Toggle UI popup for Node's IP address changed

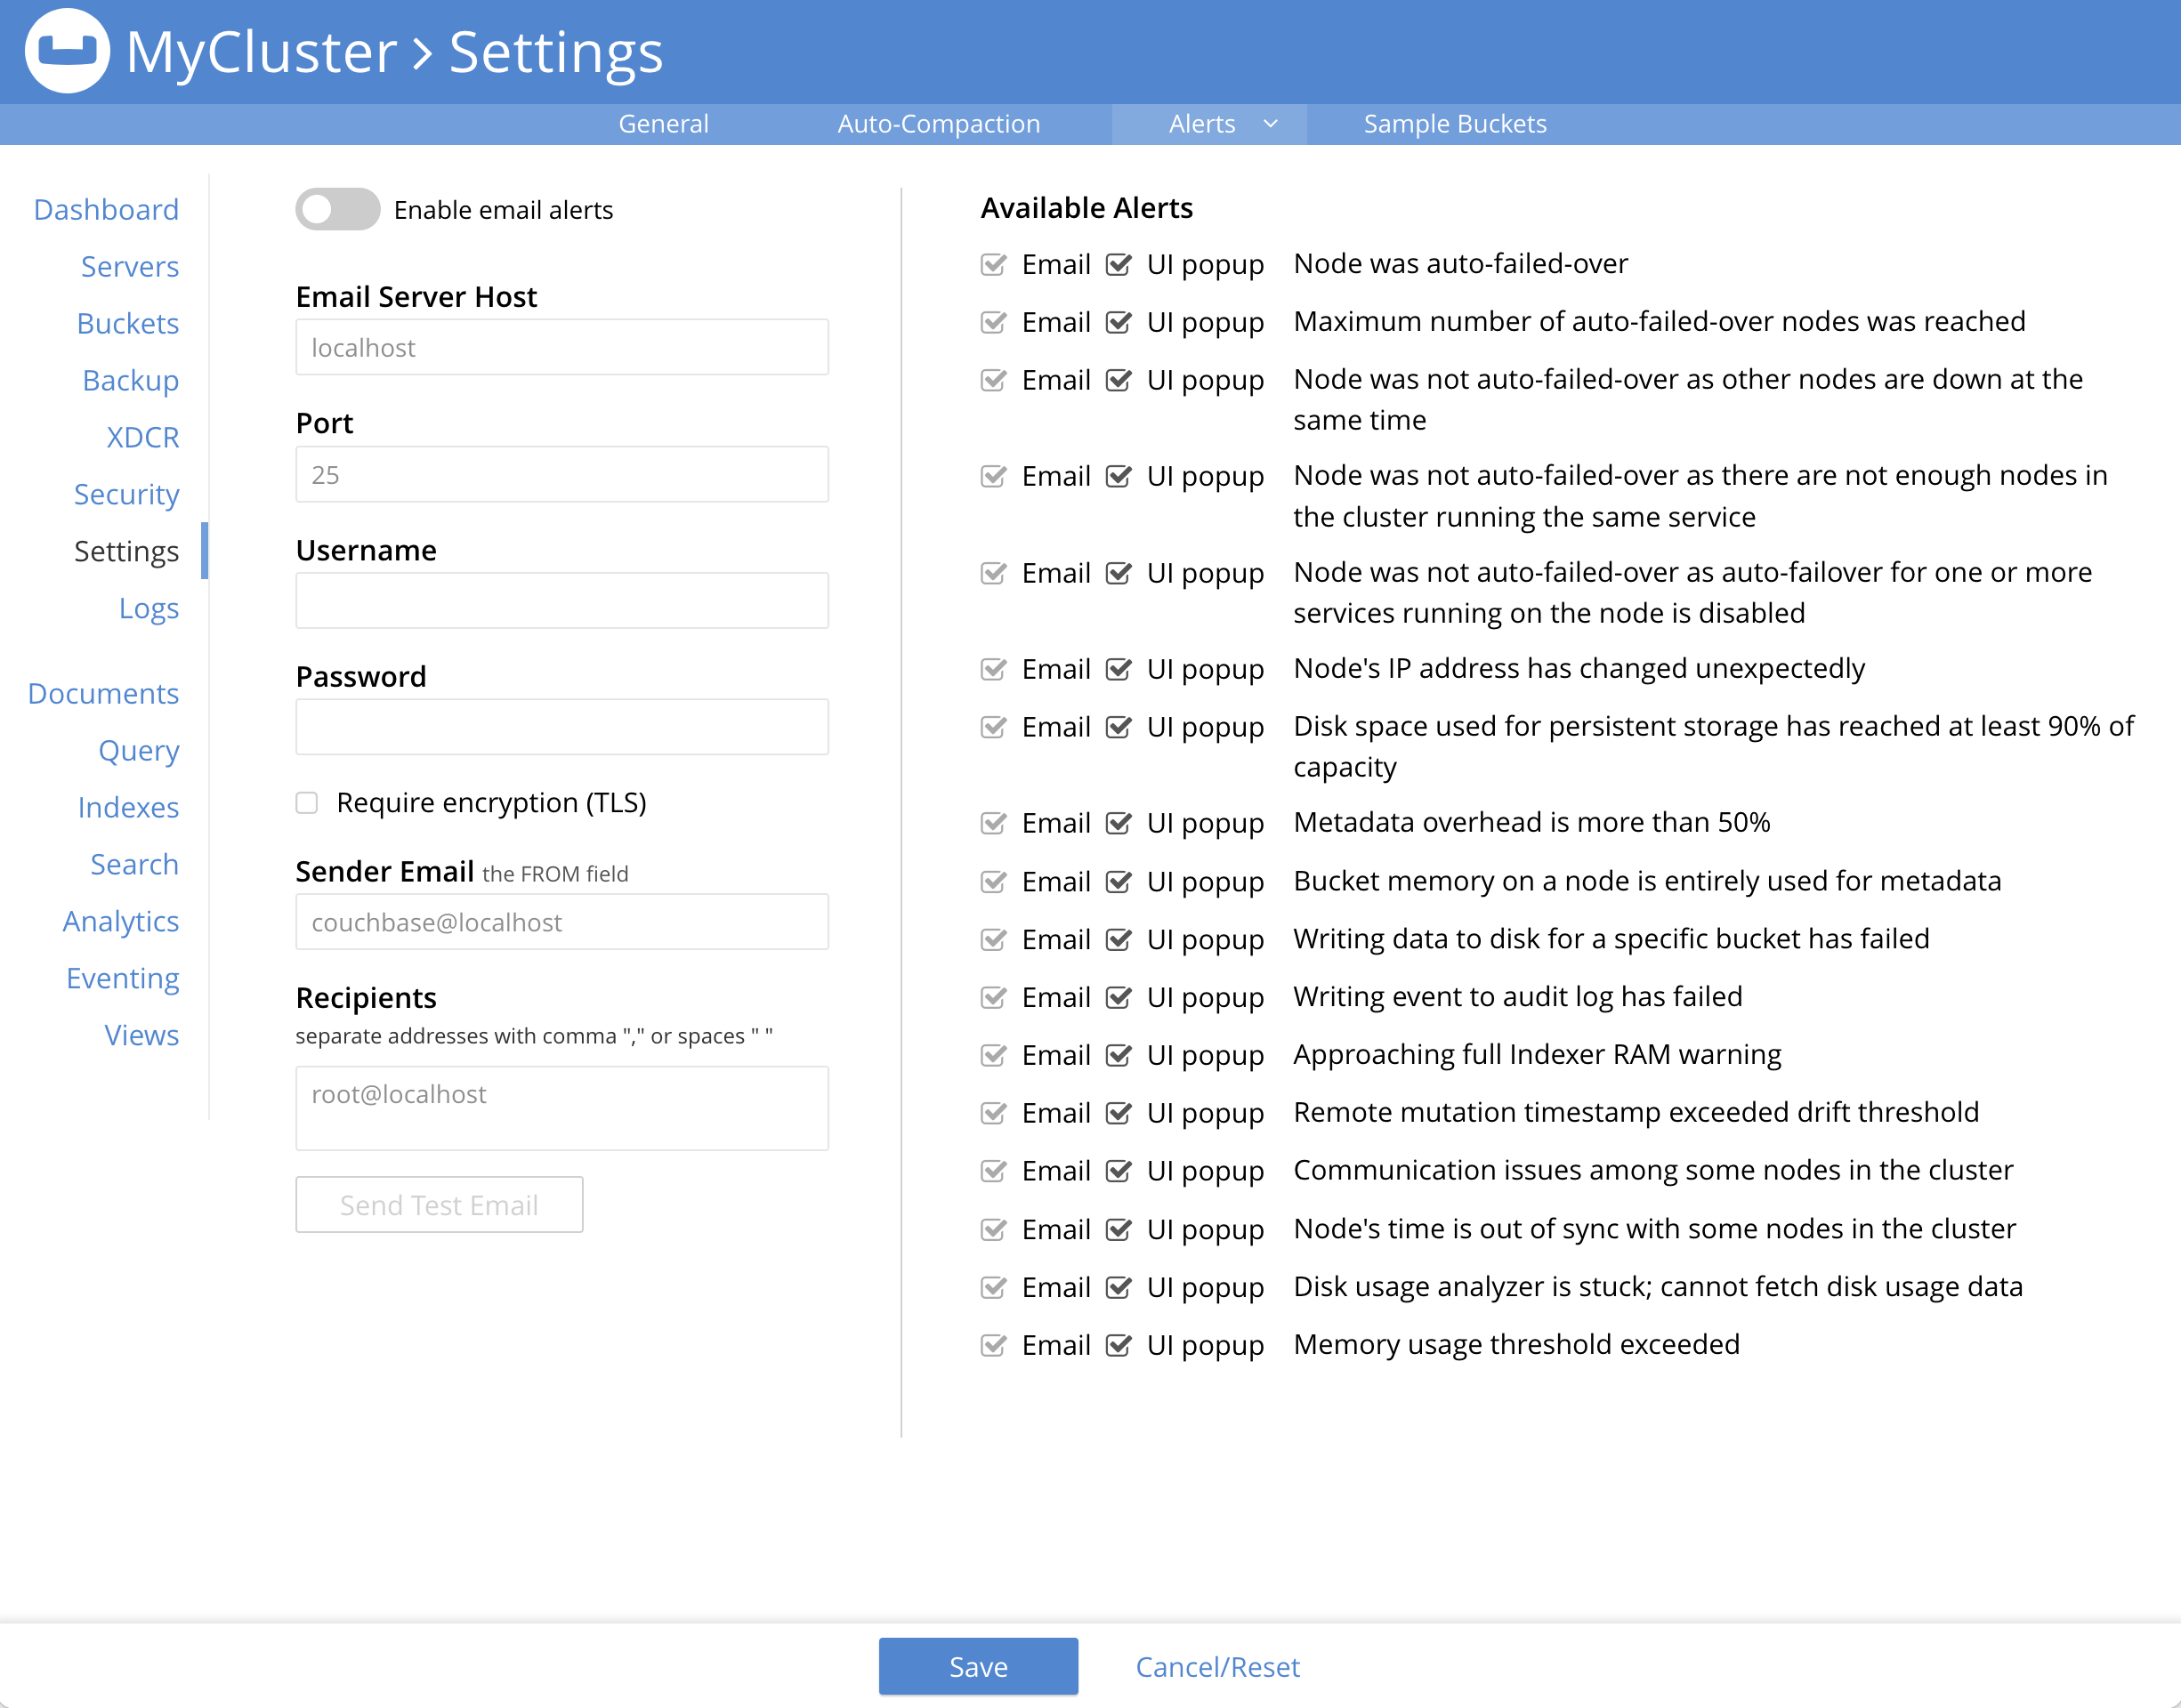(1119, 670)
